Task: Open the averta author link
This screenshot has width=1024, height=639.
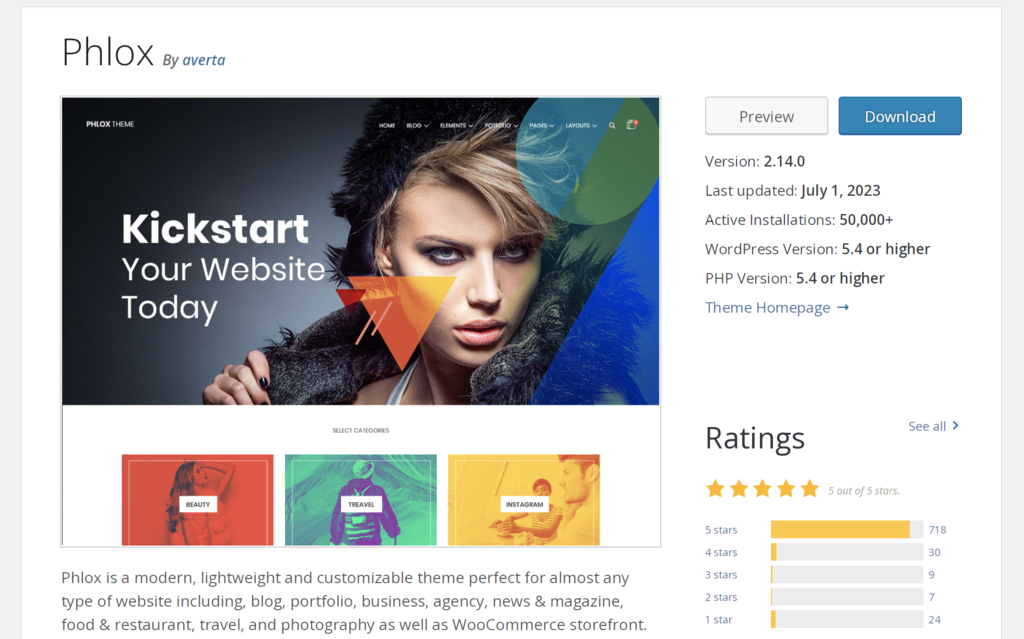Action: coord(204,60)
